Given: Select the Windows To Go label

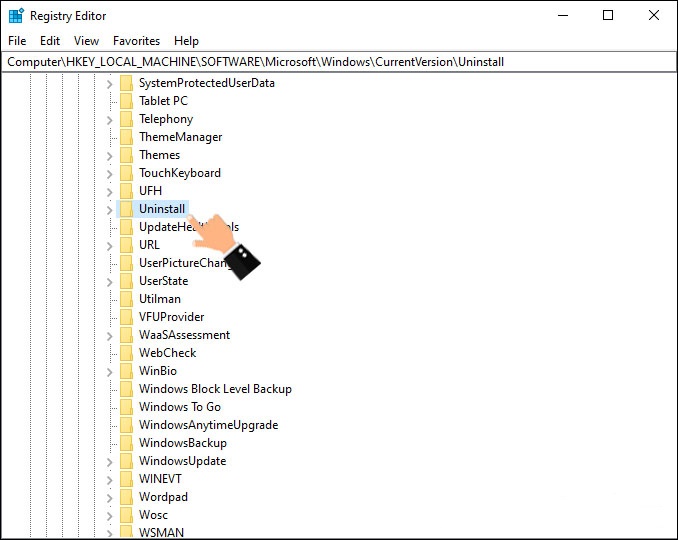Looking at the screenshot, I should coord(179,407).
